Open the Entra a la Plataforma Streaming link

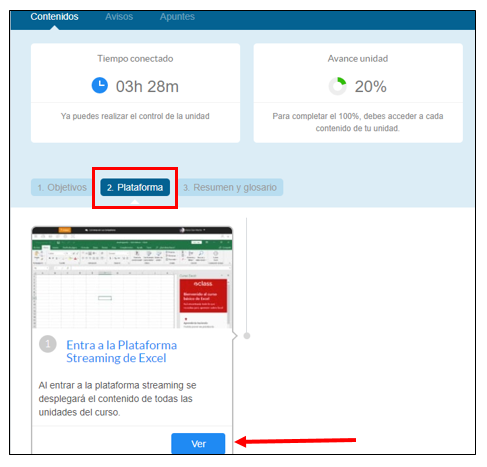121,351
